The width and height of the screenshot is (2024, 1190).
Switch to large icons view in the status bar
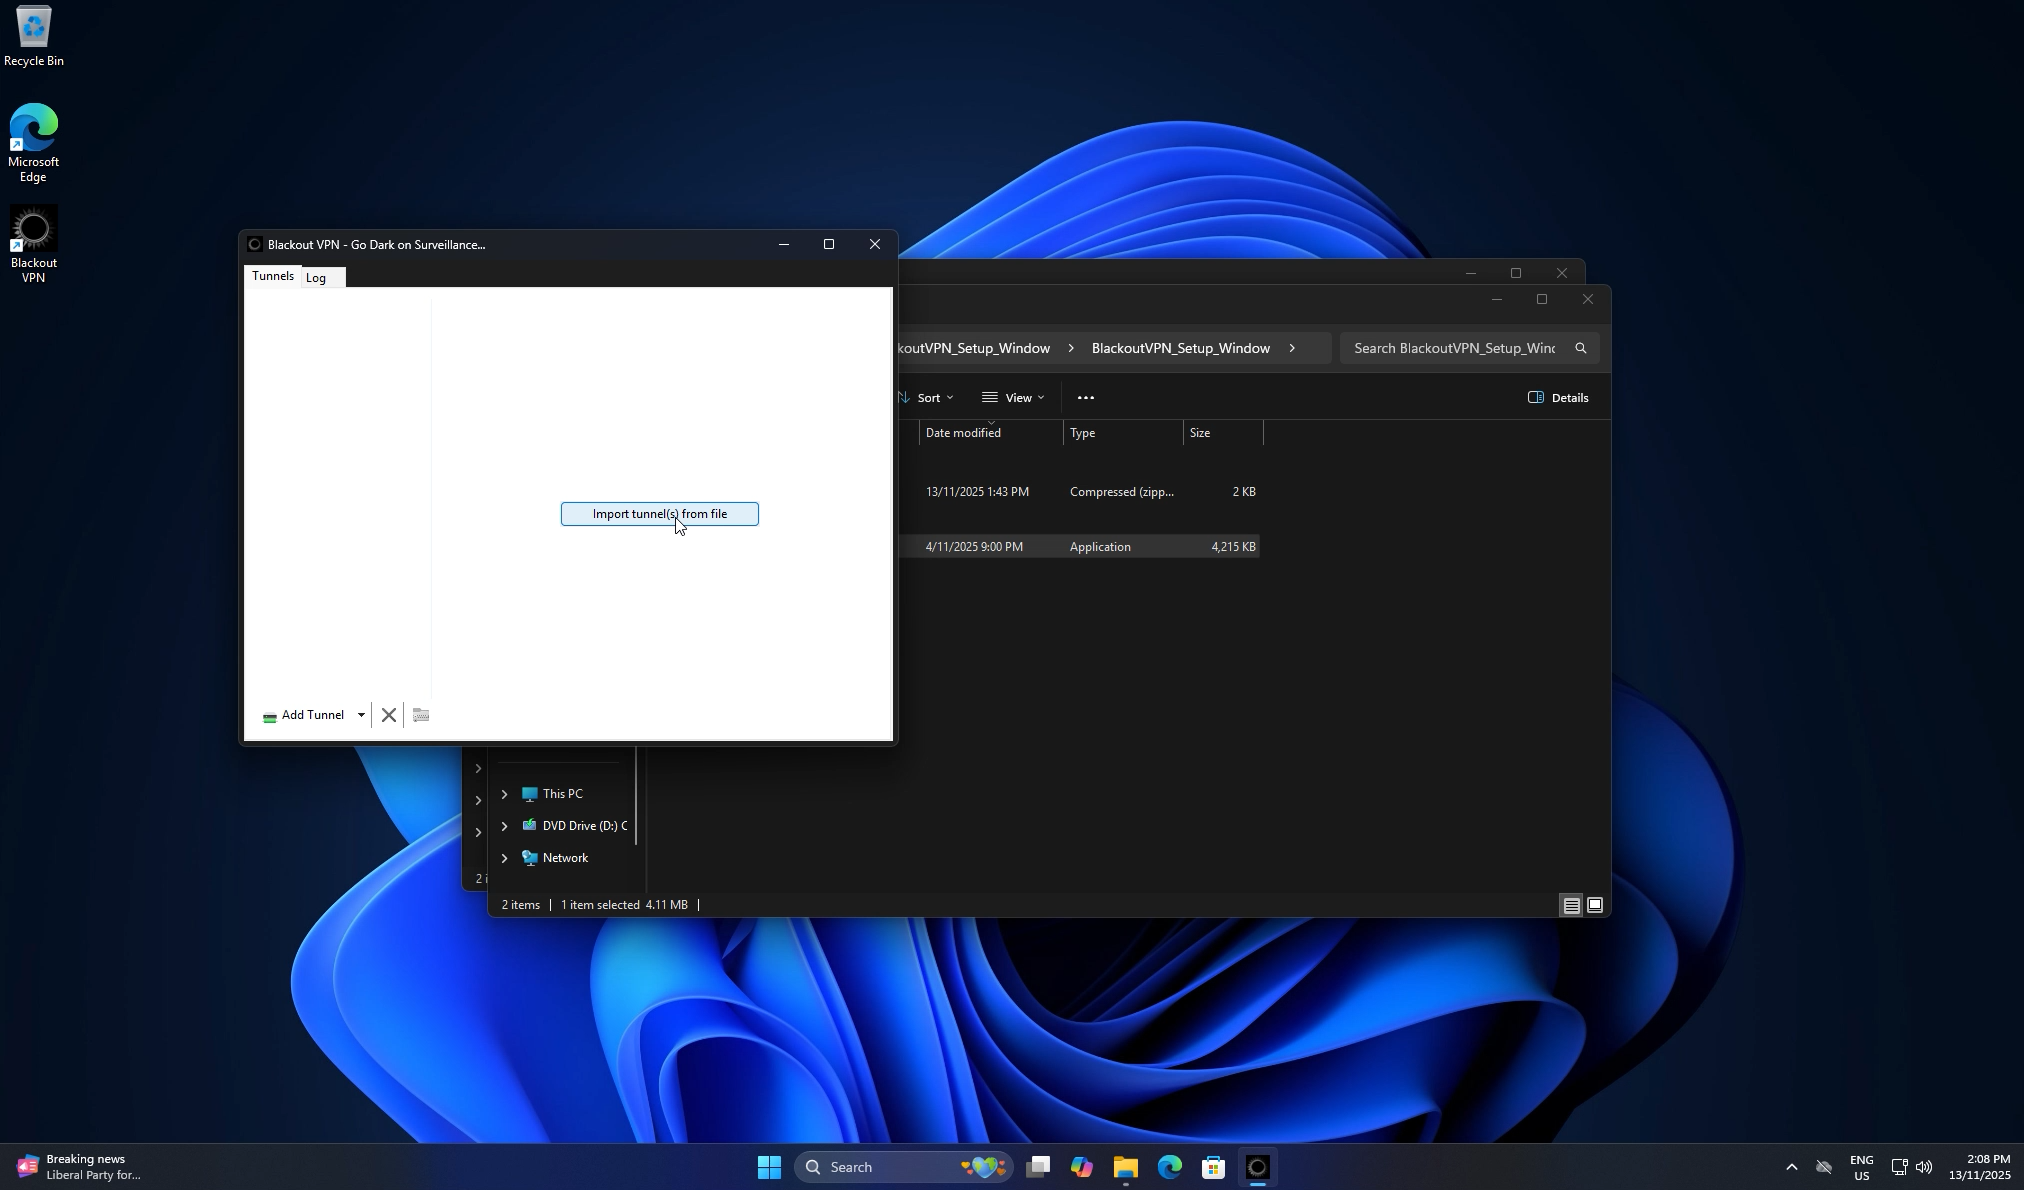[x=1594, y=905]
